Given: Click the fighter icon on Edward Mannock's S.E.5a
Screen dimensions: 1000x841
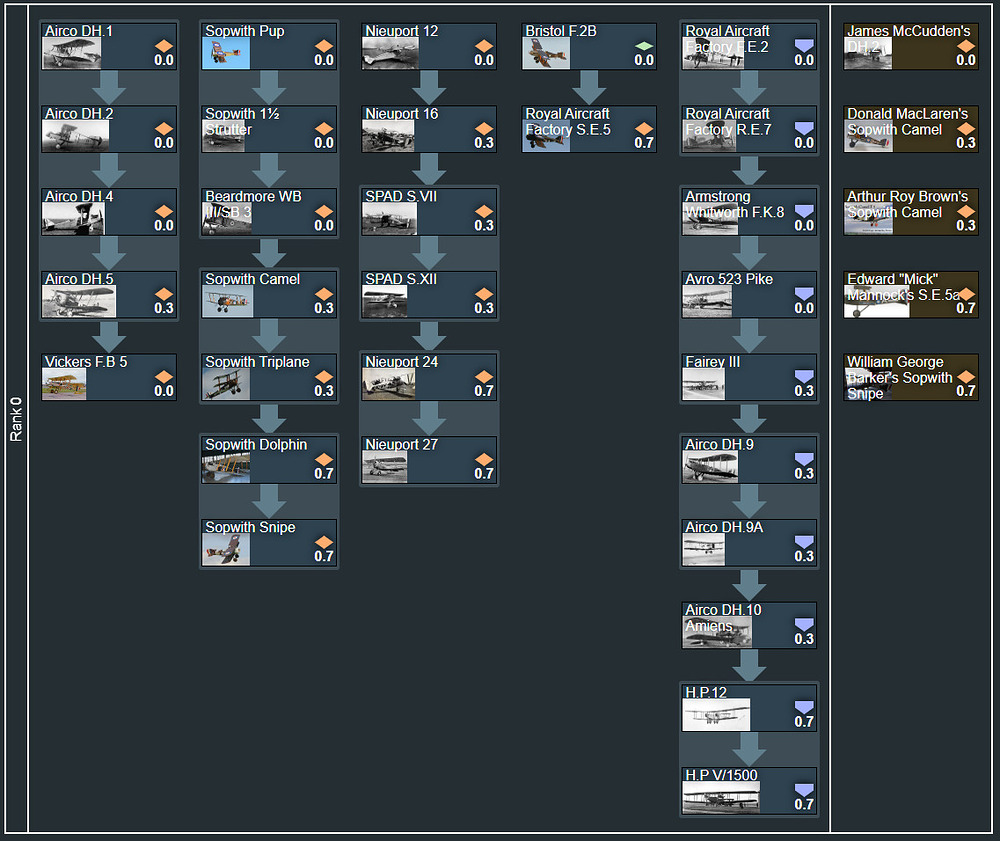Looking at the screenshot, I should (966, 294).
